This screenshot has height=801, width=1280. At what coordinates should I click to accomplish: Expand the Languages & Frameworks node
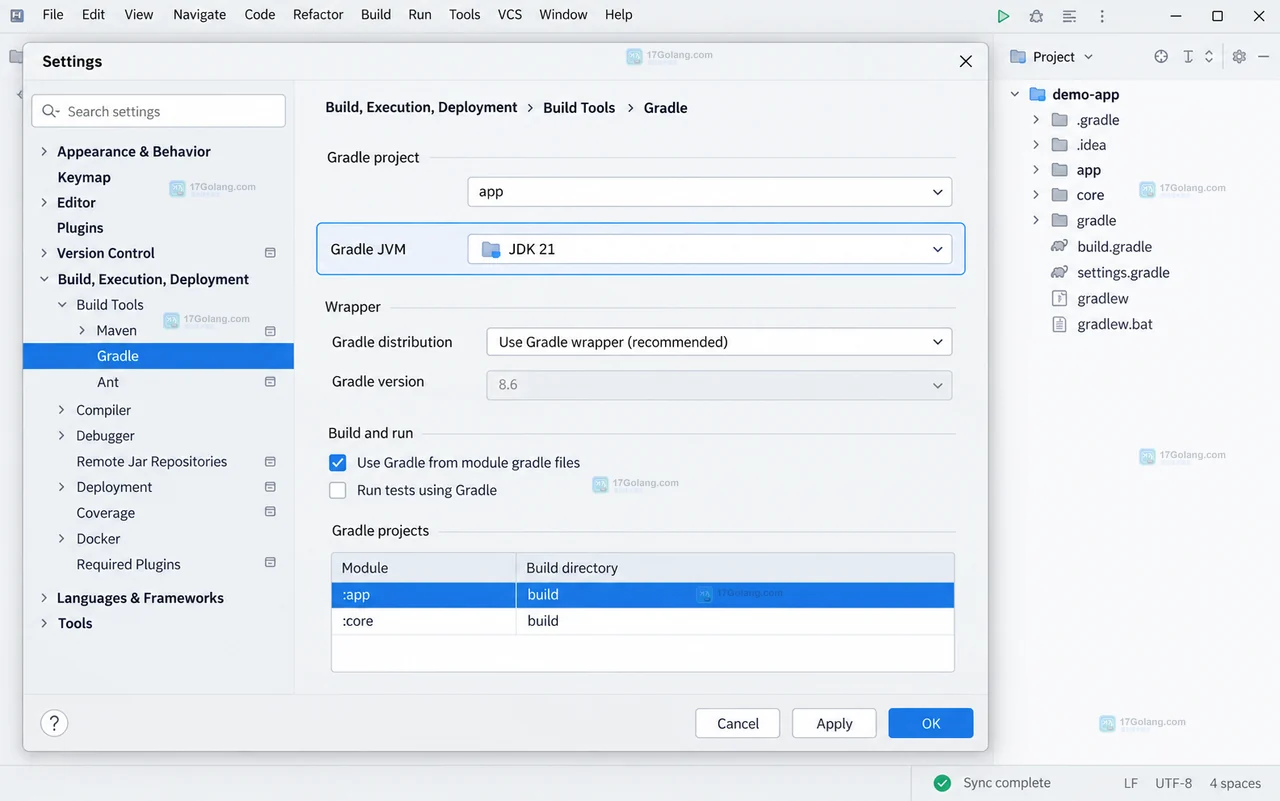point(44,598)
